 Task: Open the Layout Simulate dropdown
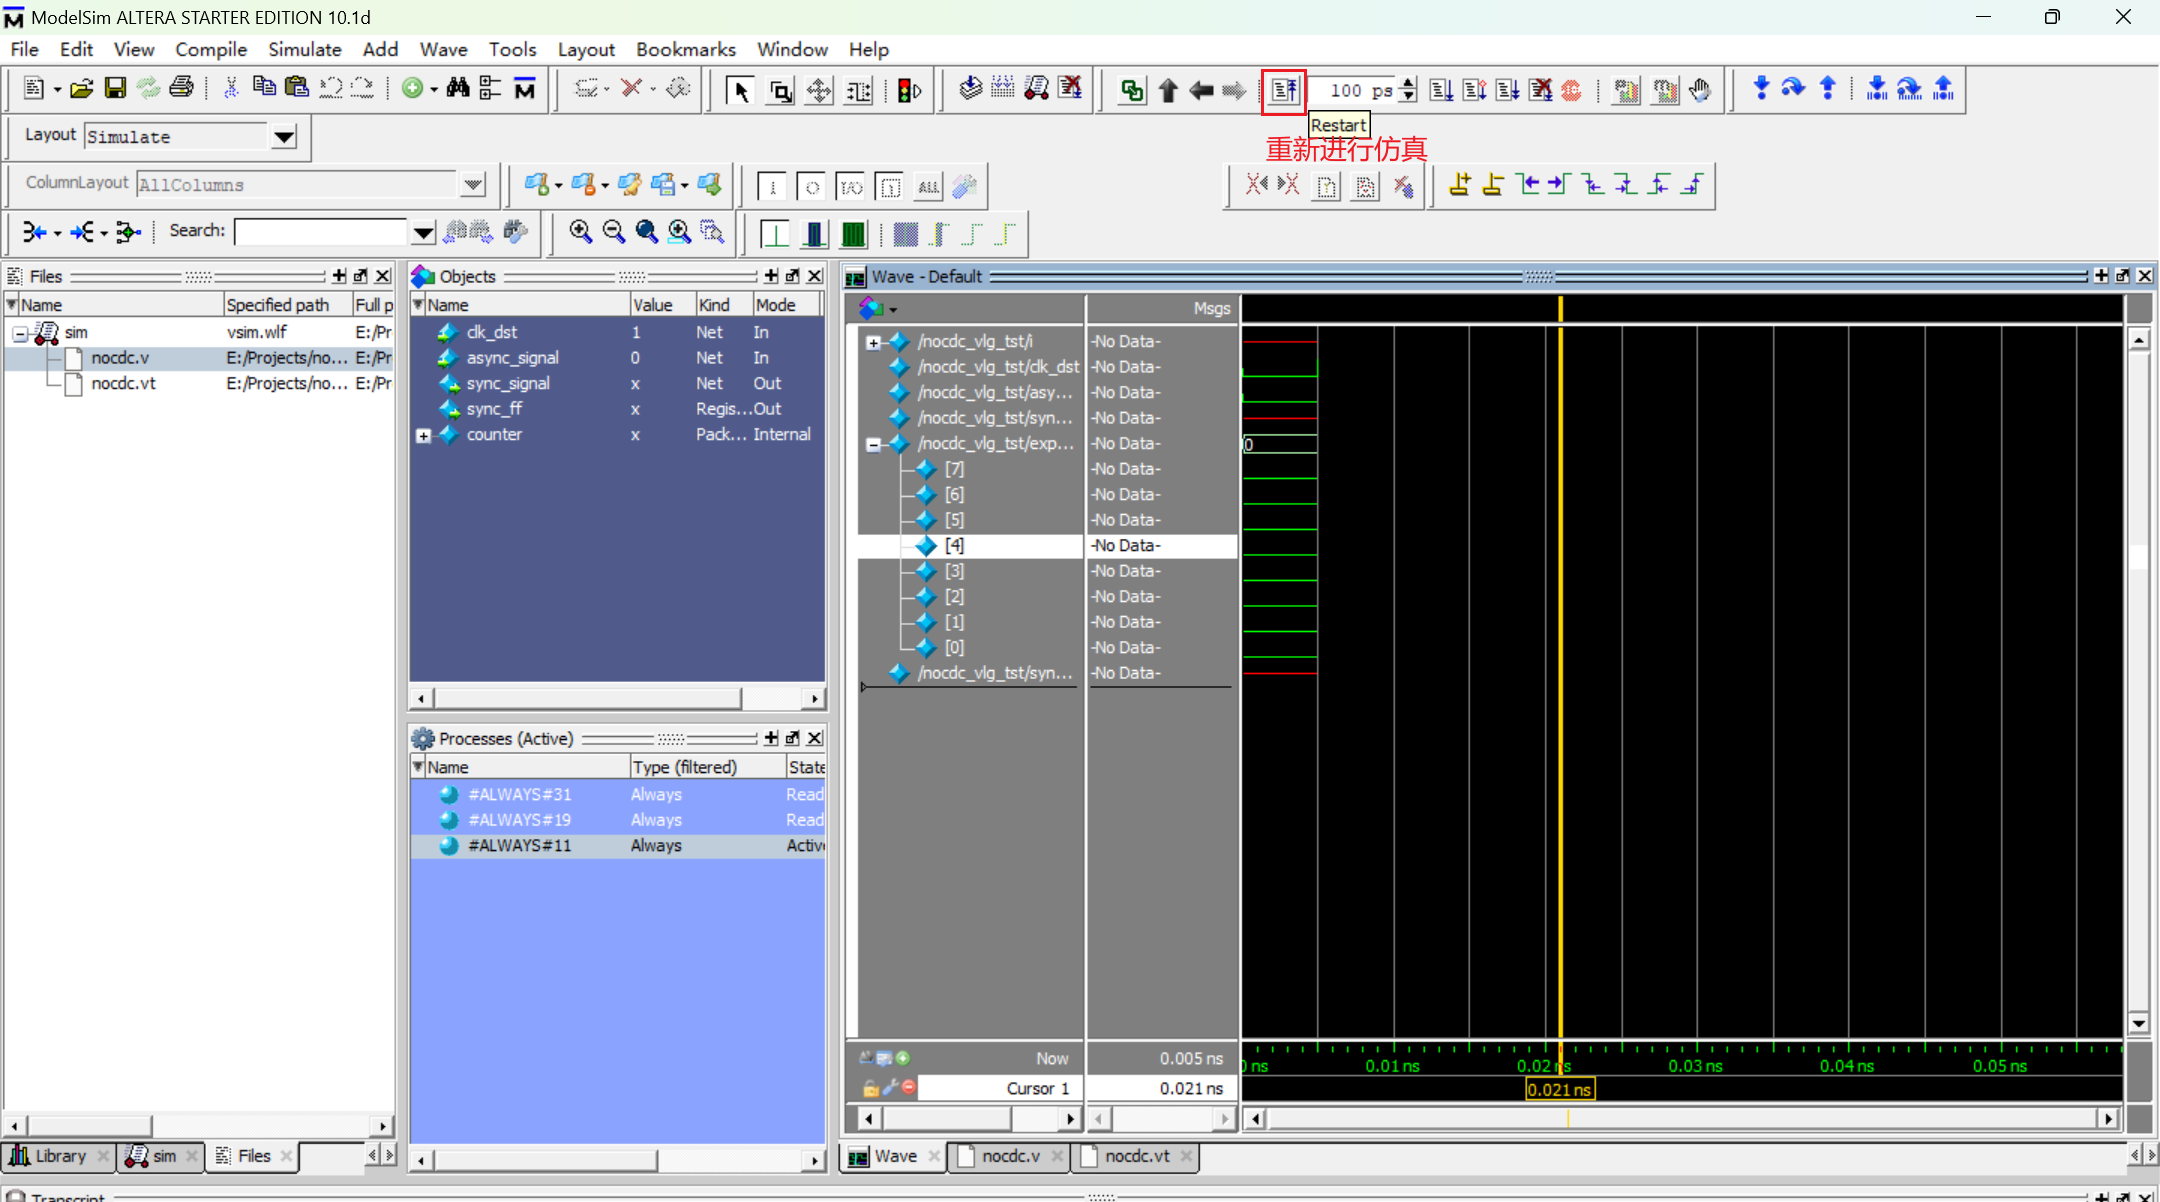(284, 137)
